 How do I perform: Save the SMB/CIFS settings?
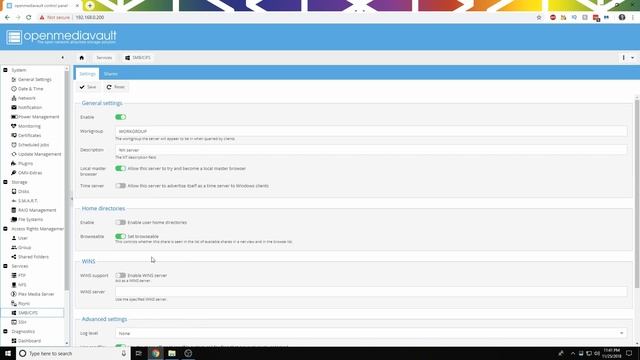pyautogui.click(x=88, y=87)
